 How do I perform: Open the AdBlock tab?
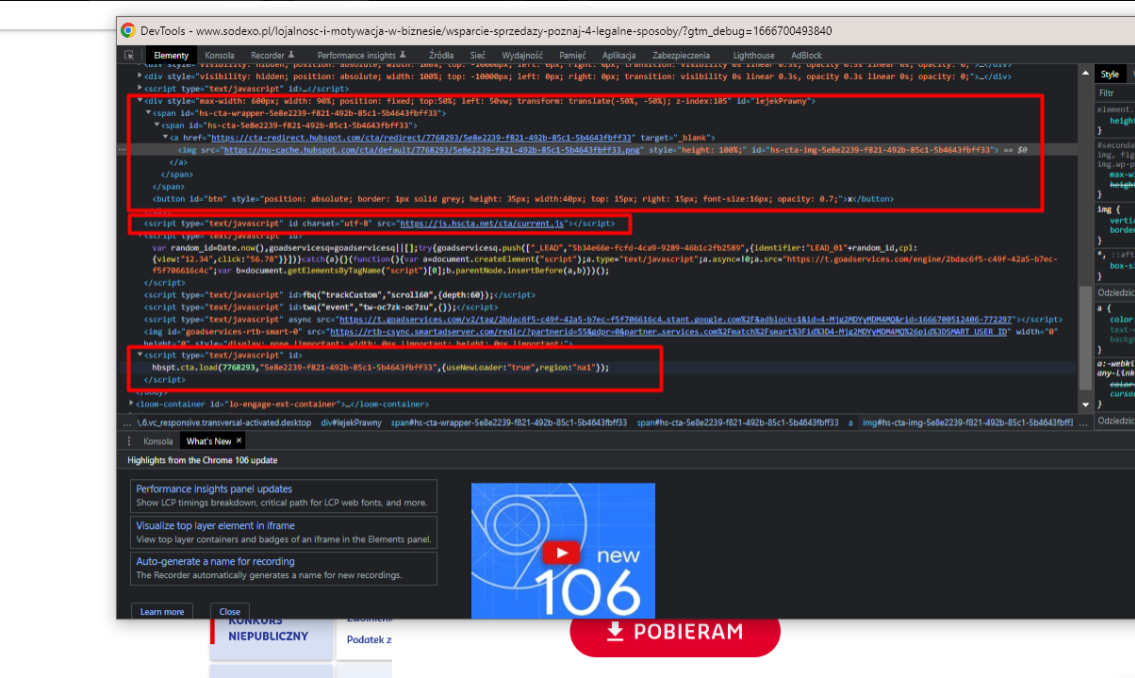pyautogui.click(x=806, y=55)
